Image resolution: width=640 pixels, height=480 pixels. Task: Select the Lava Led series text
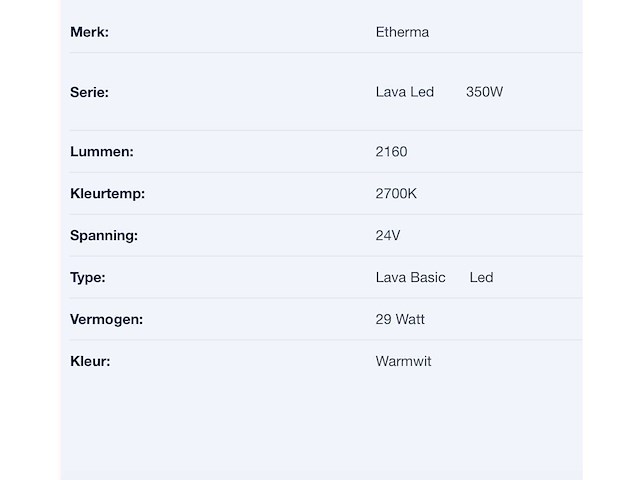tap(404, 92)
